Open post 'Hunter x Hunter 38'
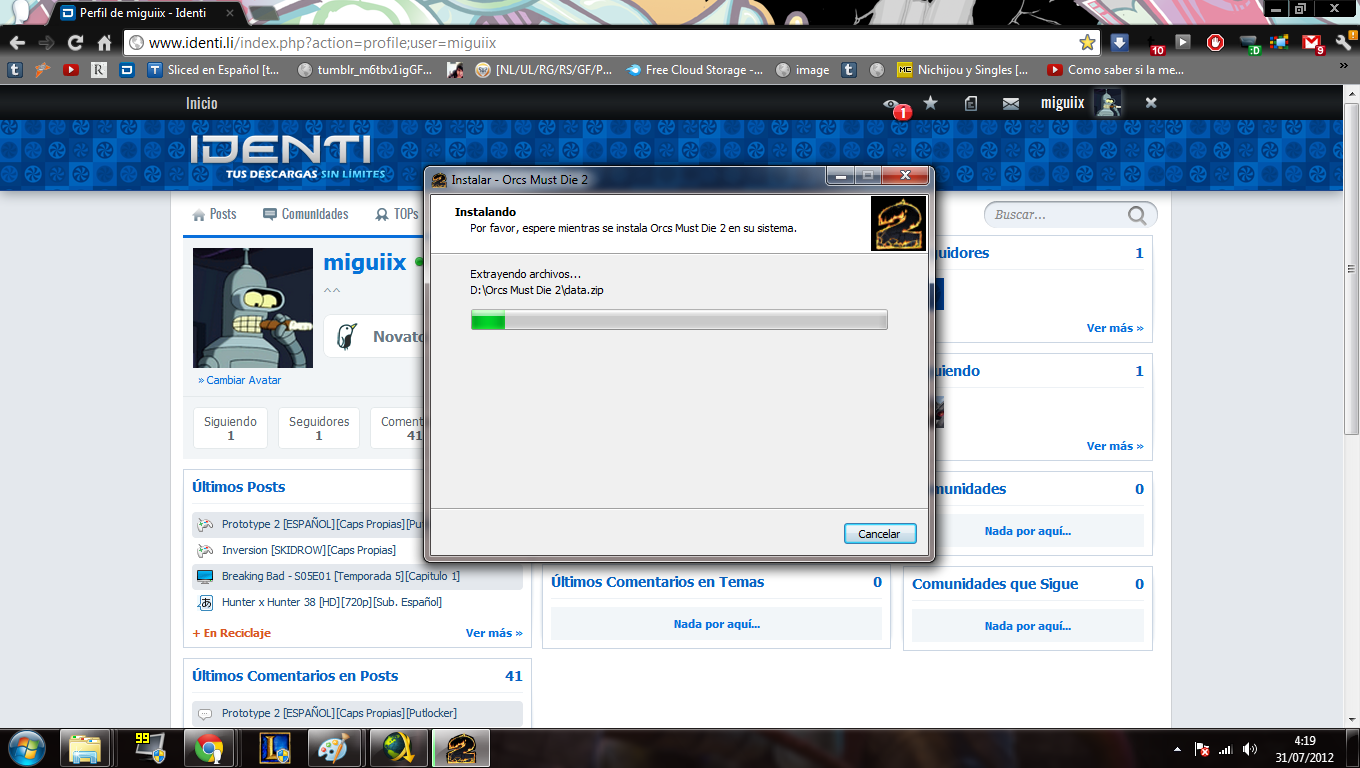The image size is (1360, 768). click(332, 602)
